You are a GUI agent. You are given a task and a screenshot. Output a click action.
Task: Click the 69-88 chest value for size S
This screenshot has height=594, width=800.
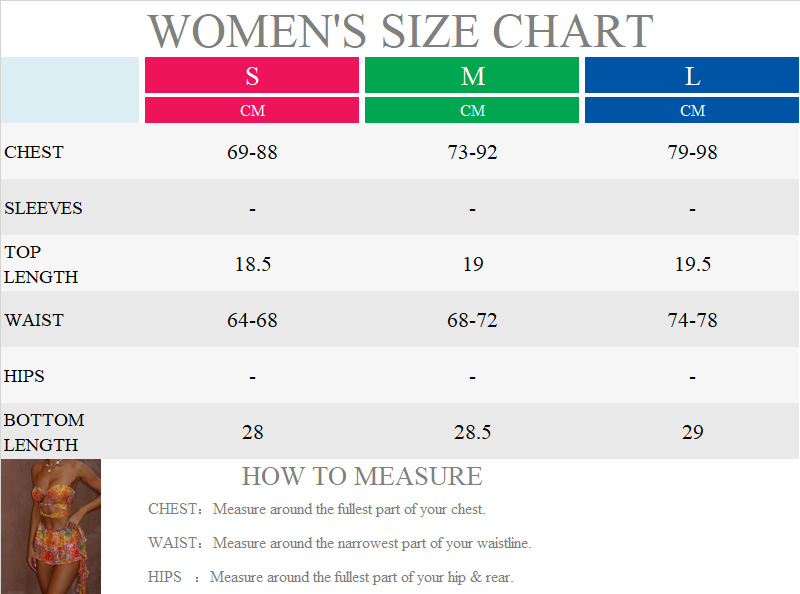click(x=252, y=152)
